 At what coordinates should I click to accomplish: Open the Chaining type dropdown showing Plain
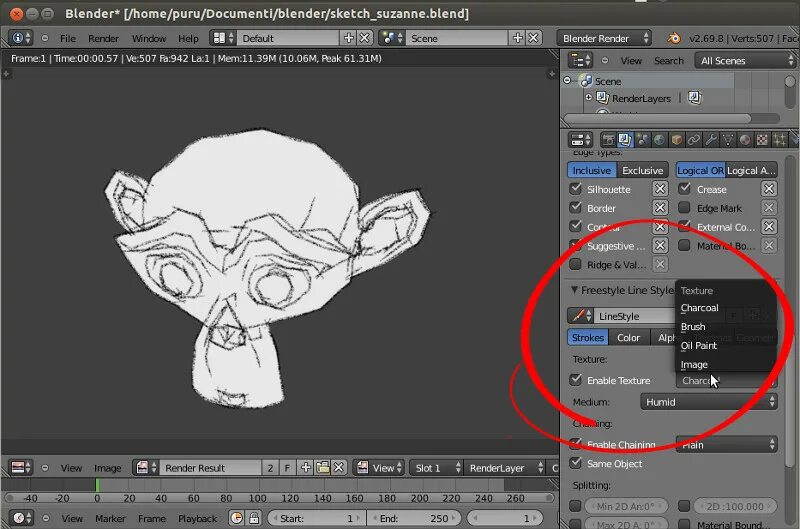pos(727,445)
